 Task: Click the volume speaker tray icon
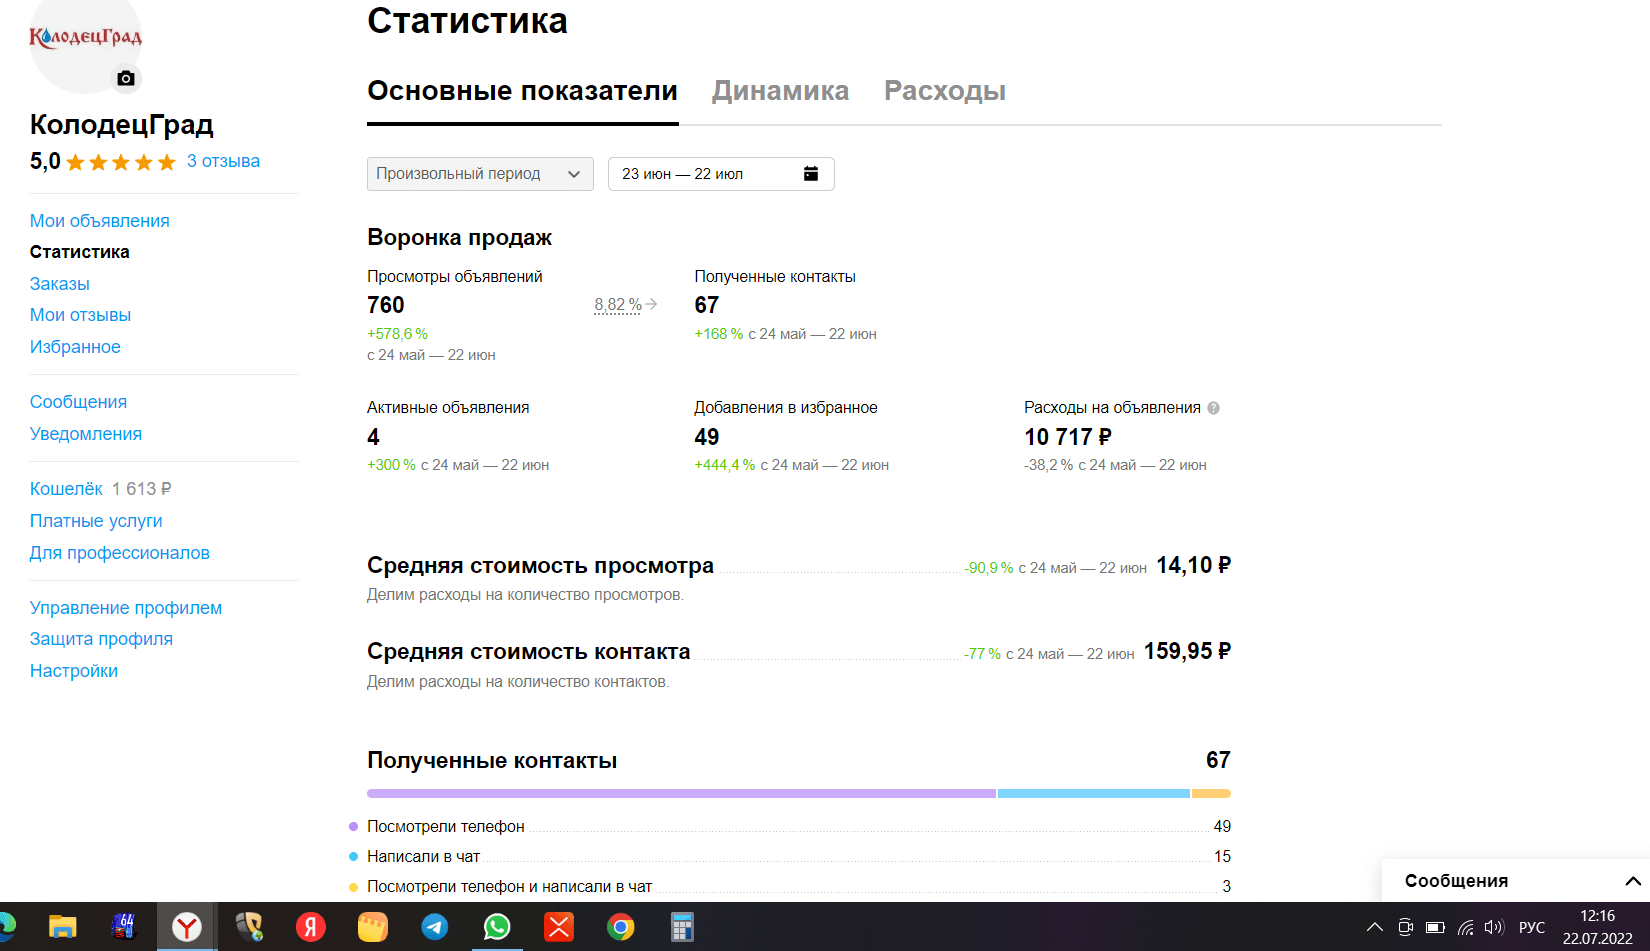tap(1495, 927)
